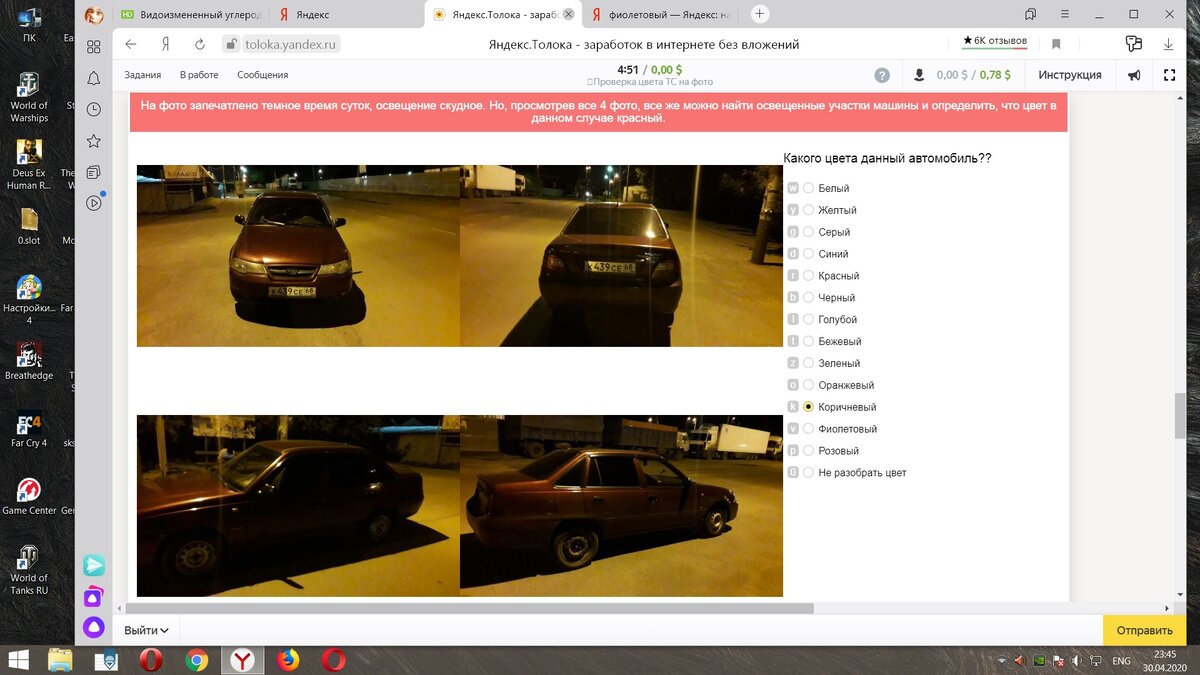Image resolution: width=1200 pixels, height=675 pixels.
Task: Submit answer with 'Отправить' button
Action: 1144,630
